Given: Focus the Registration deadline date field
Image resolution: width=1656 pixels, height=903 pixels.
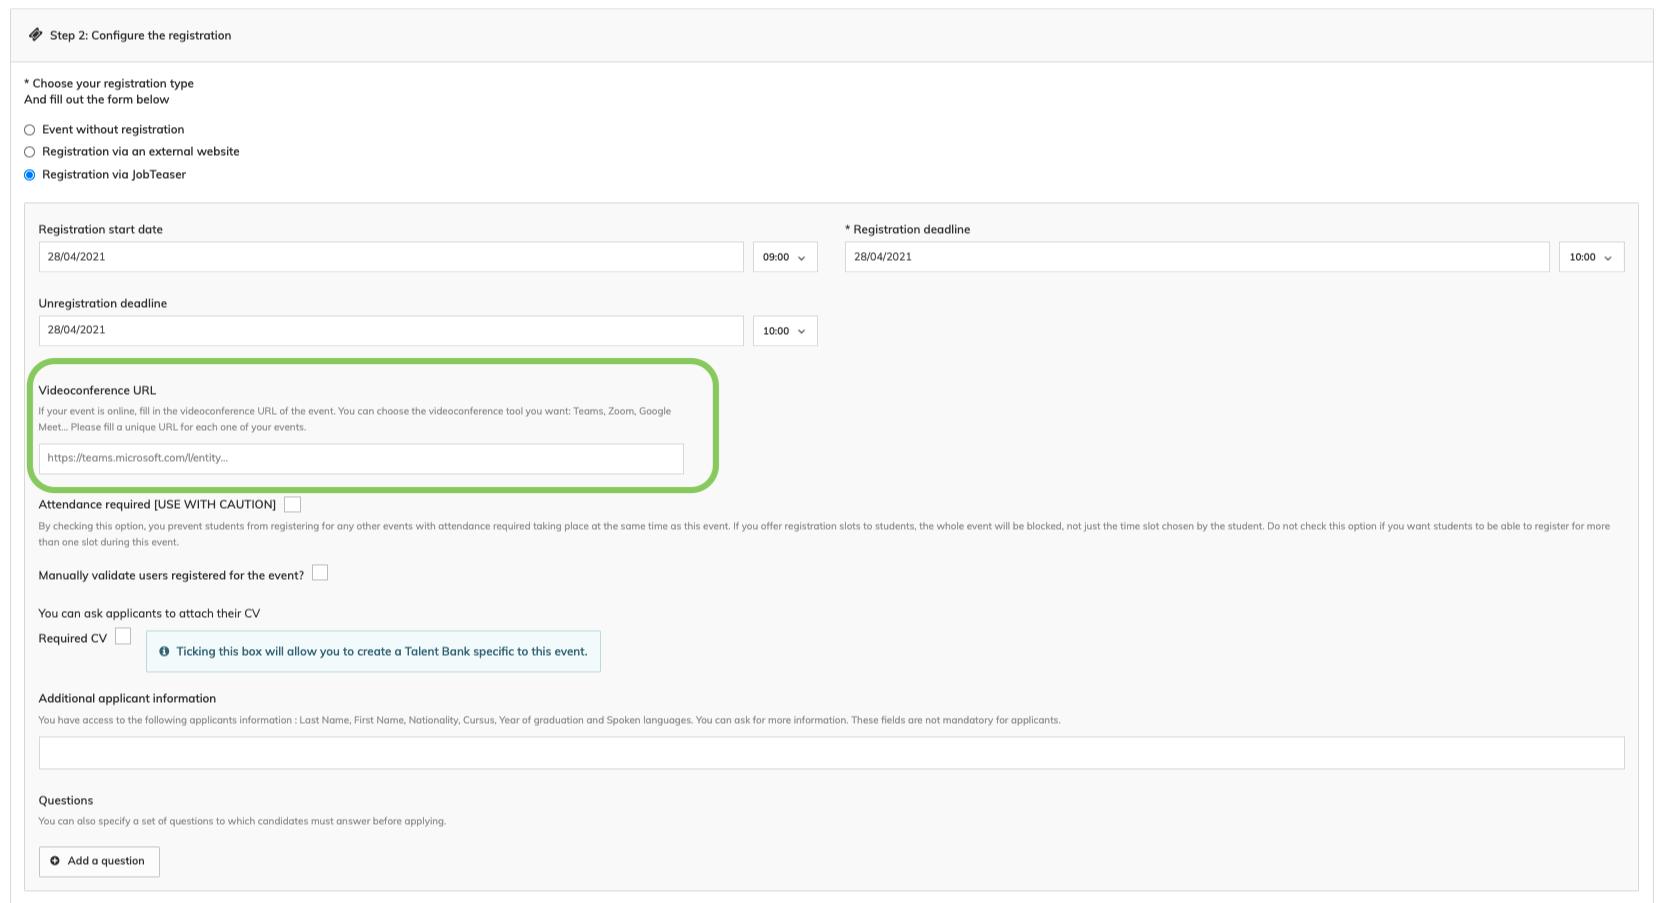Looking at the screenshot, I should (x=1196, y=257).
